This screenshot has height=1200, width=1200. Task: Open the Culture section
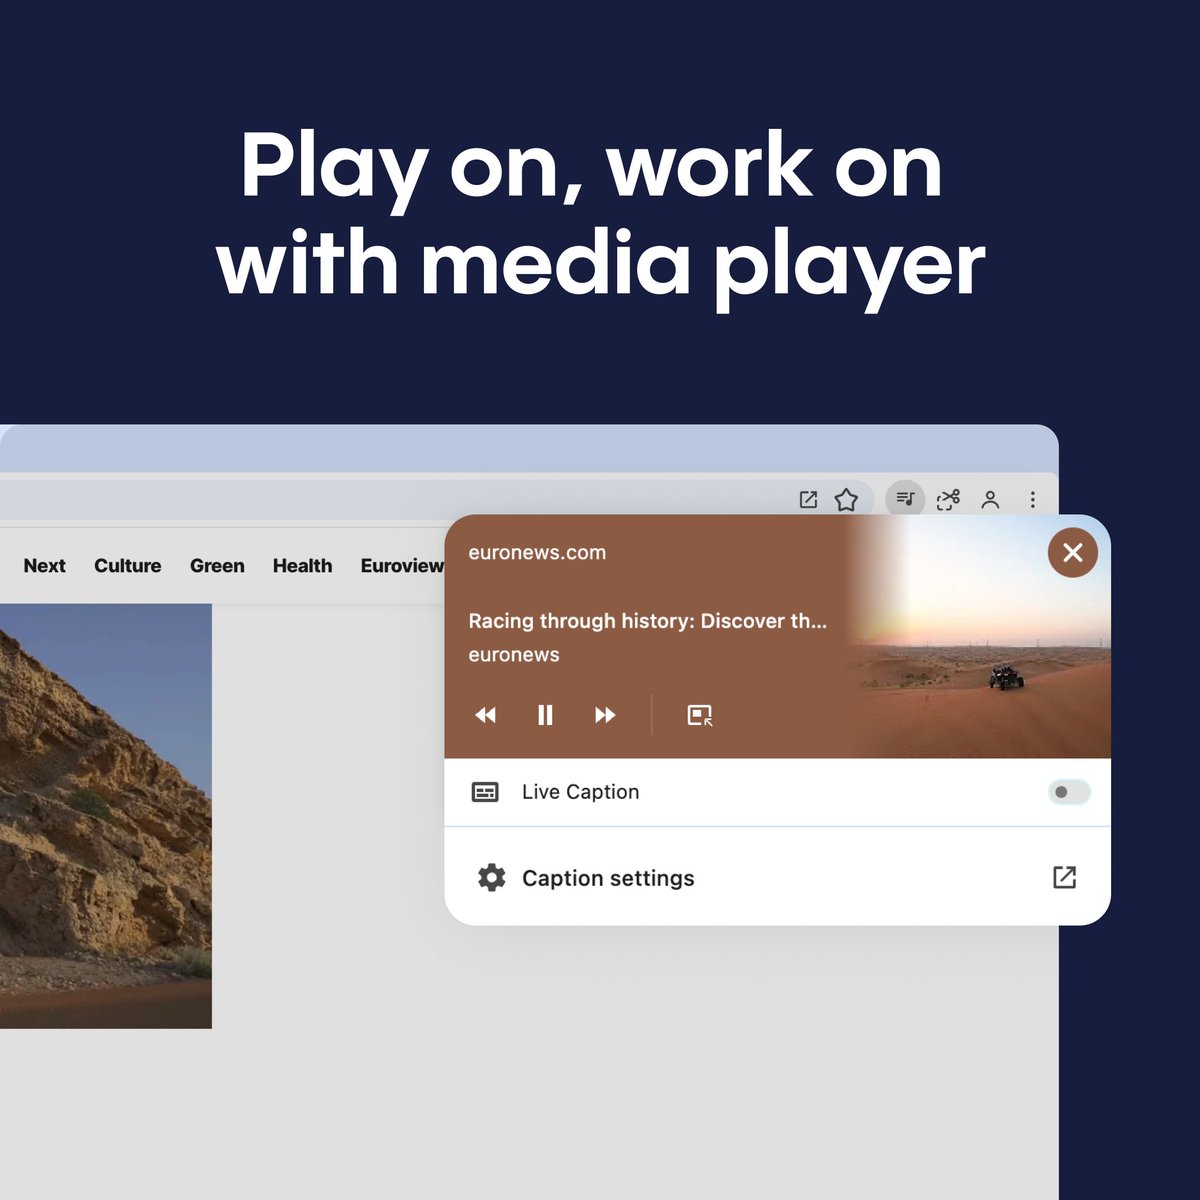(128, 565)
